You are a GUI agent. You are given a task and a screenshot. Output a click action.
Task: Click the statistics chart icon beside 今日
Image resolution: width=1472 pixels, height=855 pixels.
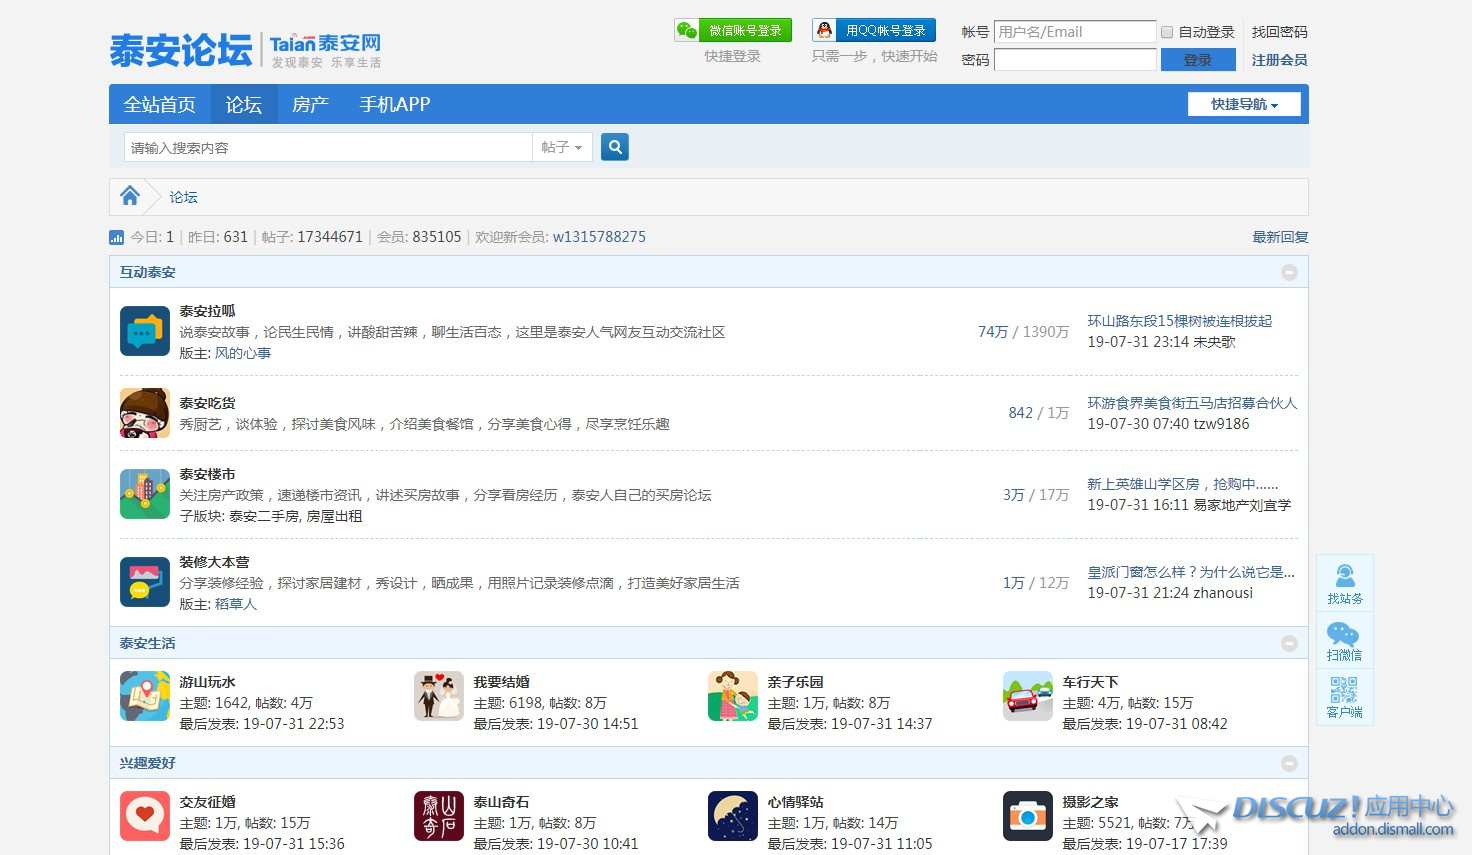tap(116, 238)
